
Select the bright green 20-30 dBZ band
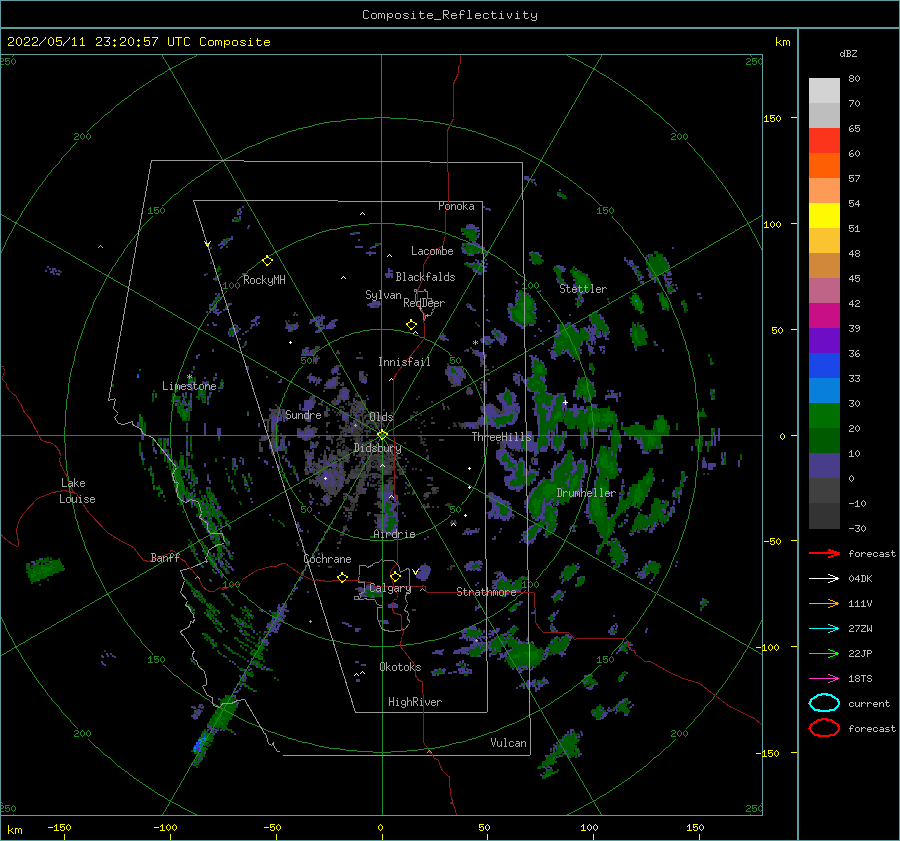(824, 415)
